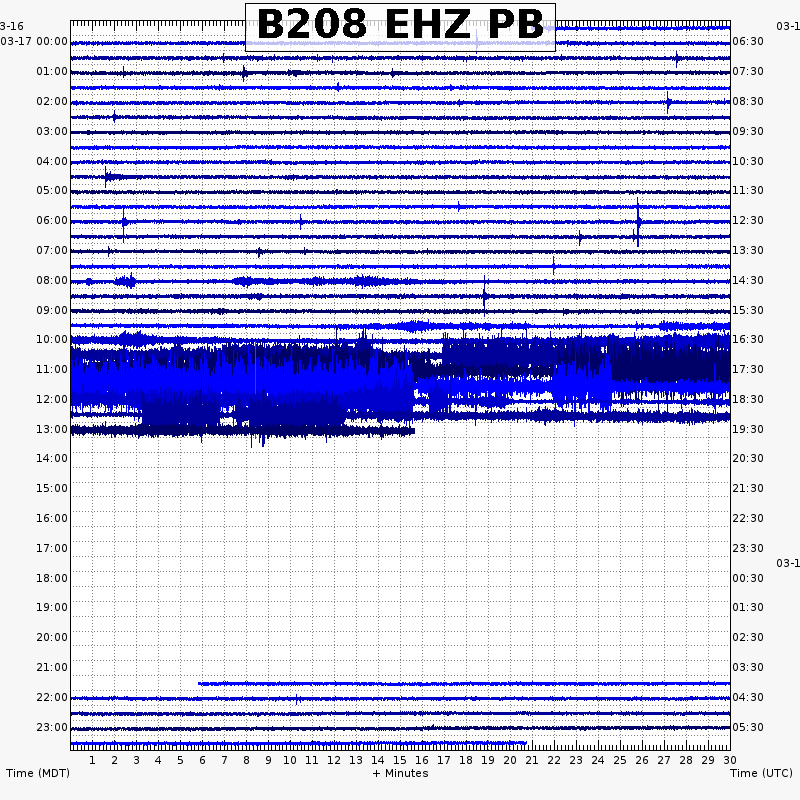Click minute 10 on the bottom axis

coord(290,760)
